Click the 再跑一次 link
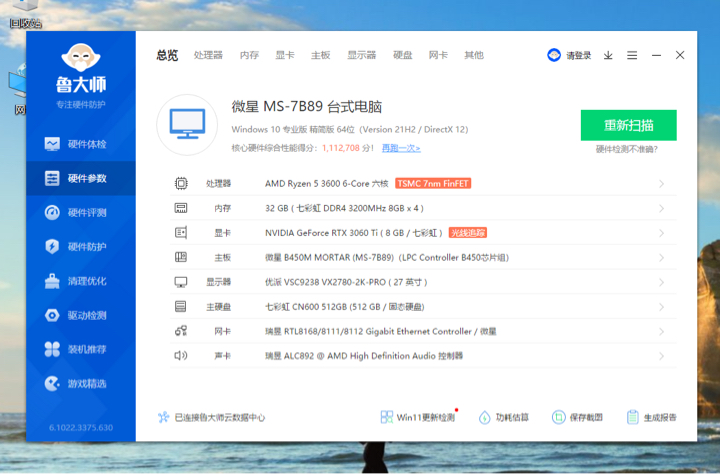The image size is (720, 474). point(401,148)
